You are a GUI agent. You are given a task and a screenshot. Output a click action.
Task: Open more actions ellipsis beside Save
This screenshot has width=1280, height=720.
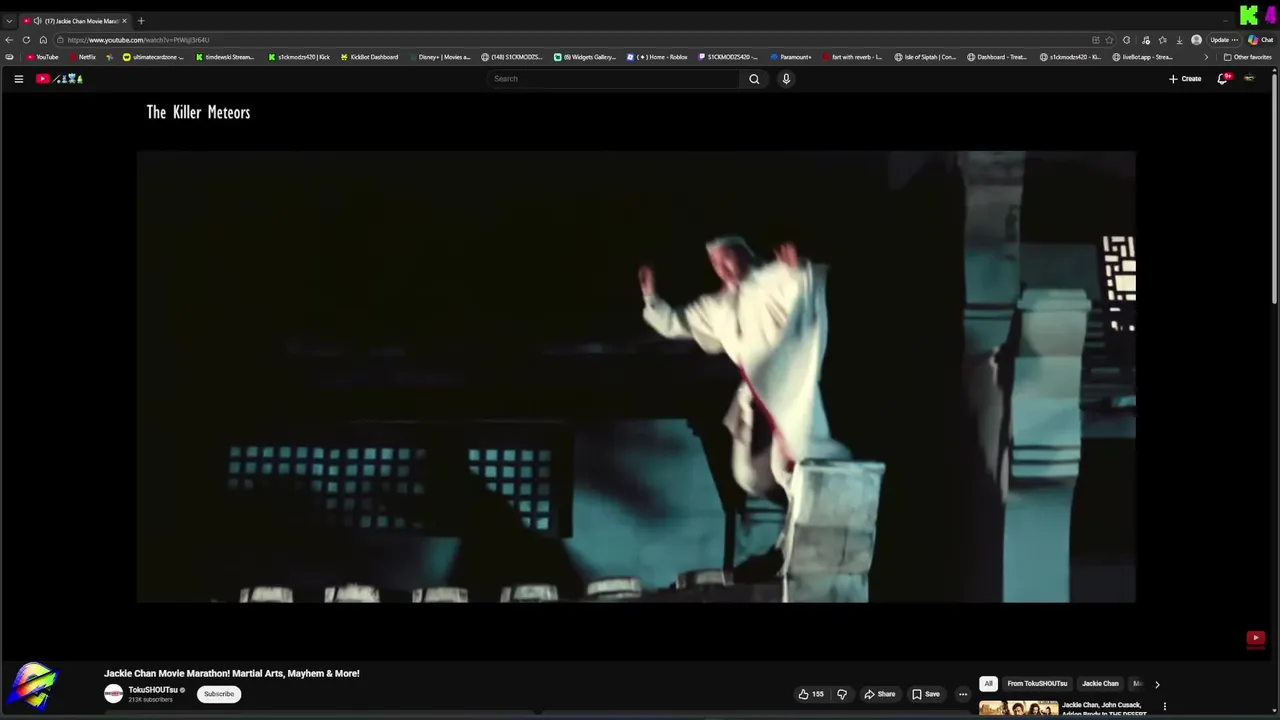[x=963, y=694]
